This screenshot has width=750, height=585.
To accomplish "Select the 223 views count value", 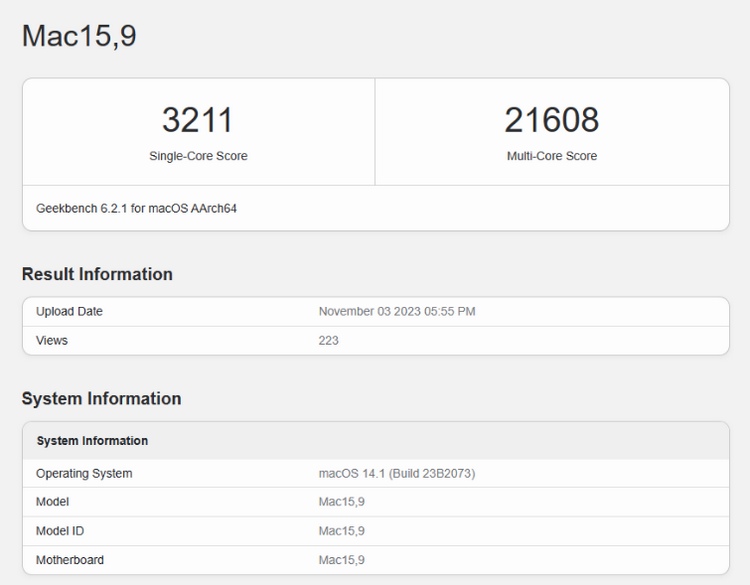I will (x=328, y=341).
